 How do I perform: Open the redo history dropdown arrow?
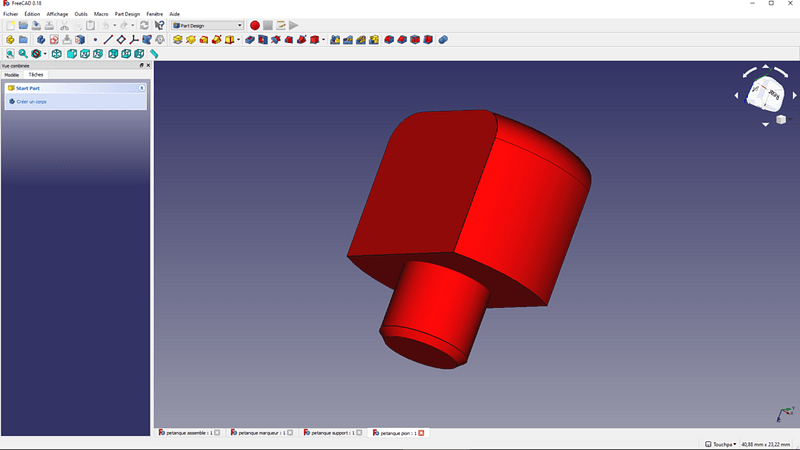pos(133,26)
